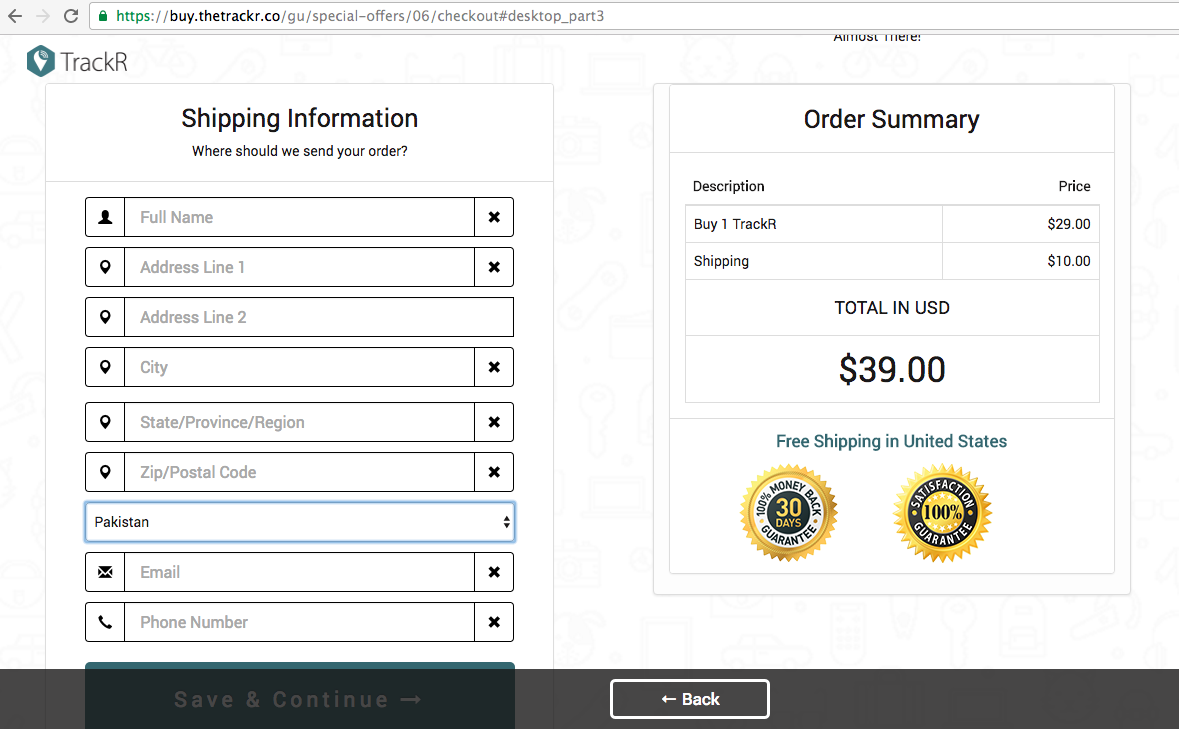Image resolution: width=1179 pixels, height=729 pixels.
Task: Click the browser address bar URL
Action: (x=360, y=16)
